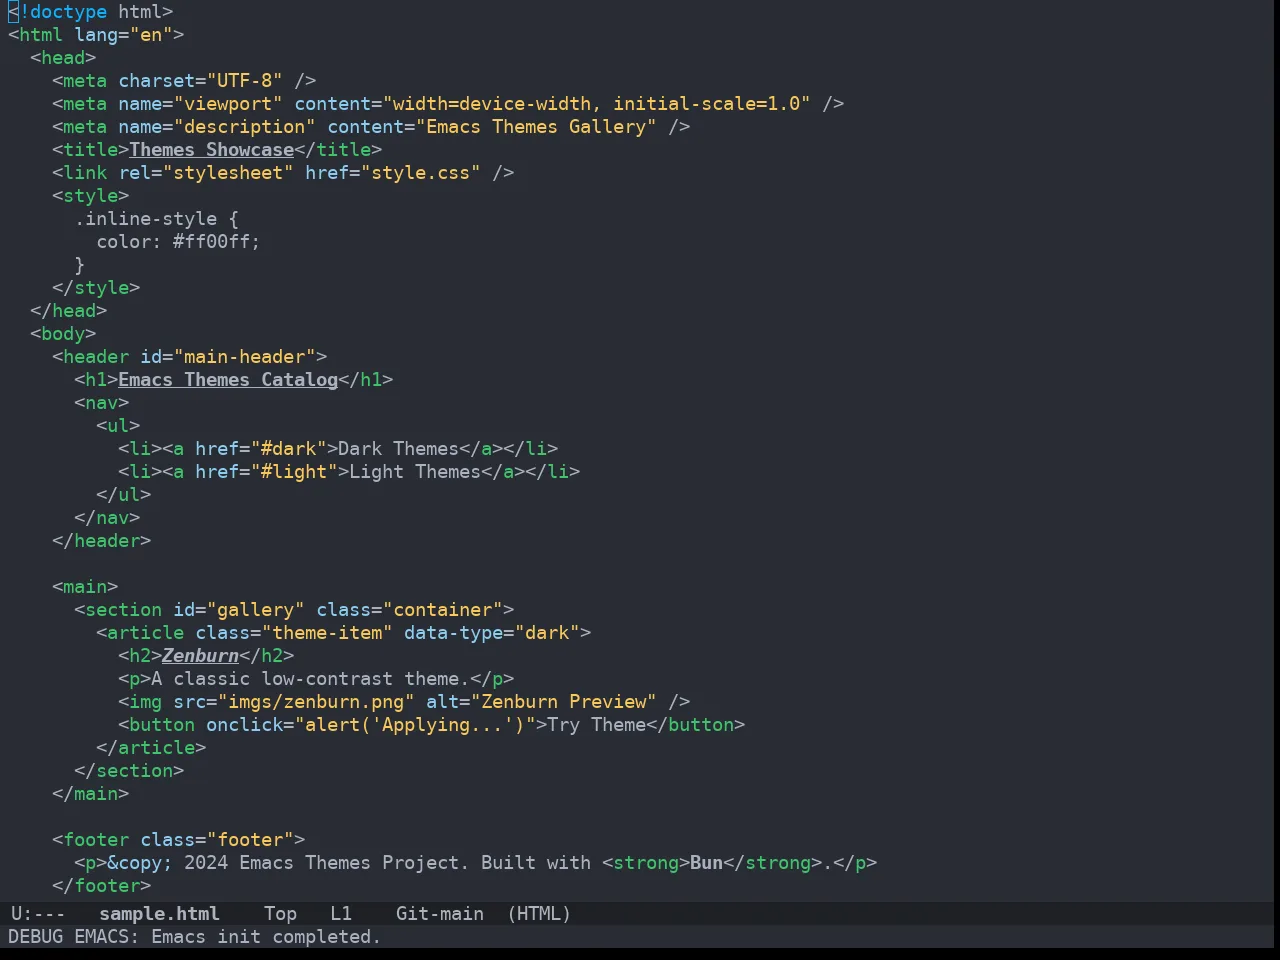
Task: Click the L1 line number indicator
Action: tap(341, 913)
